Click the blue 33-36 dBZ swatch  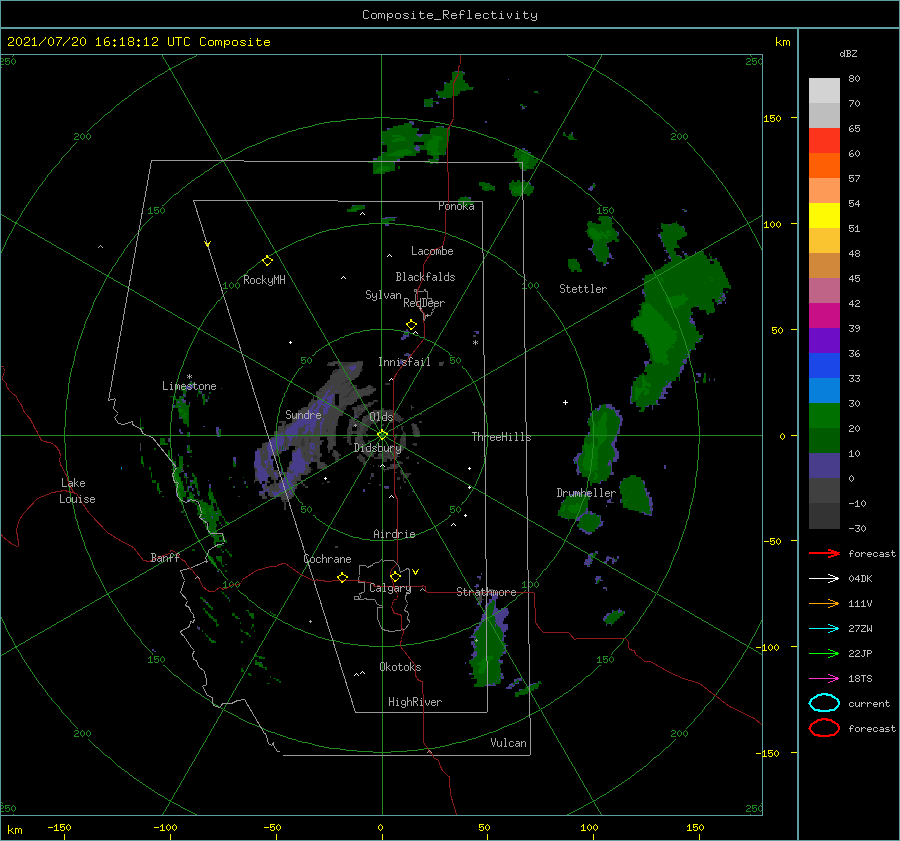coord(824,366)
